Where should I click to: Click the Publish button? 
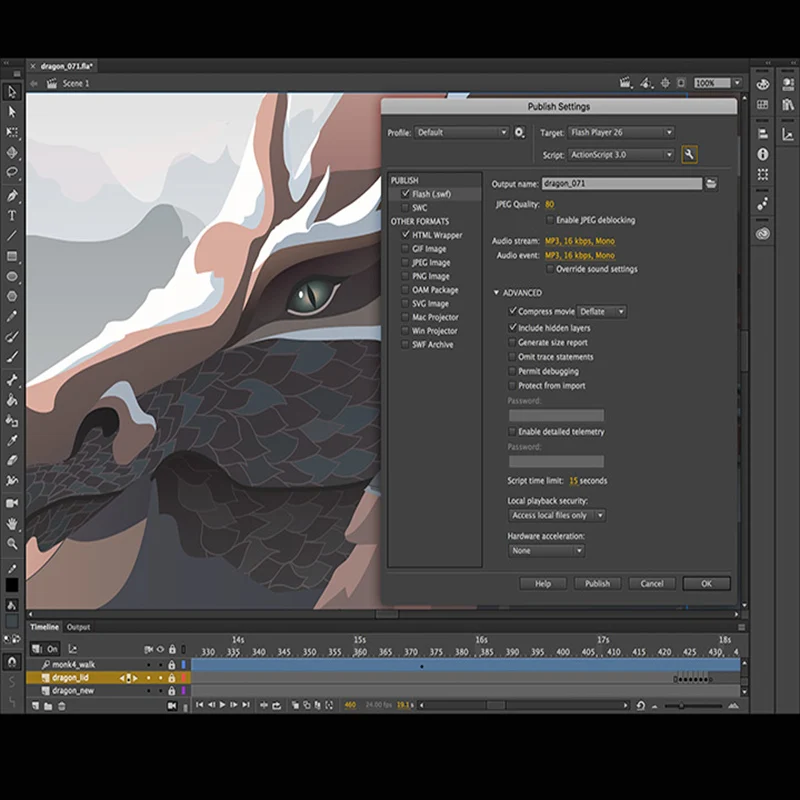tap(597, 583)
